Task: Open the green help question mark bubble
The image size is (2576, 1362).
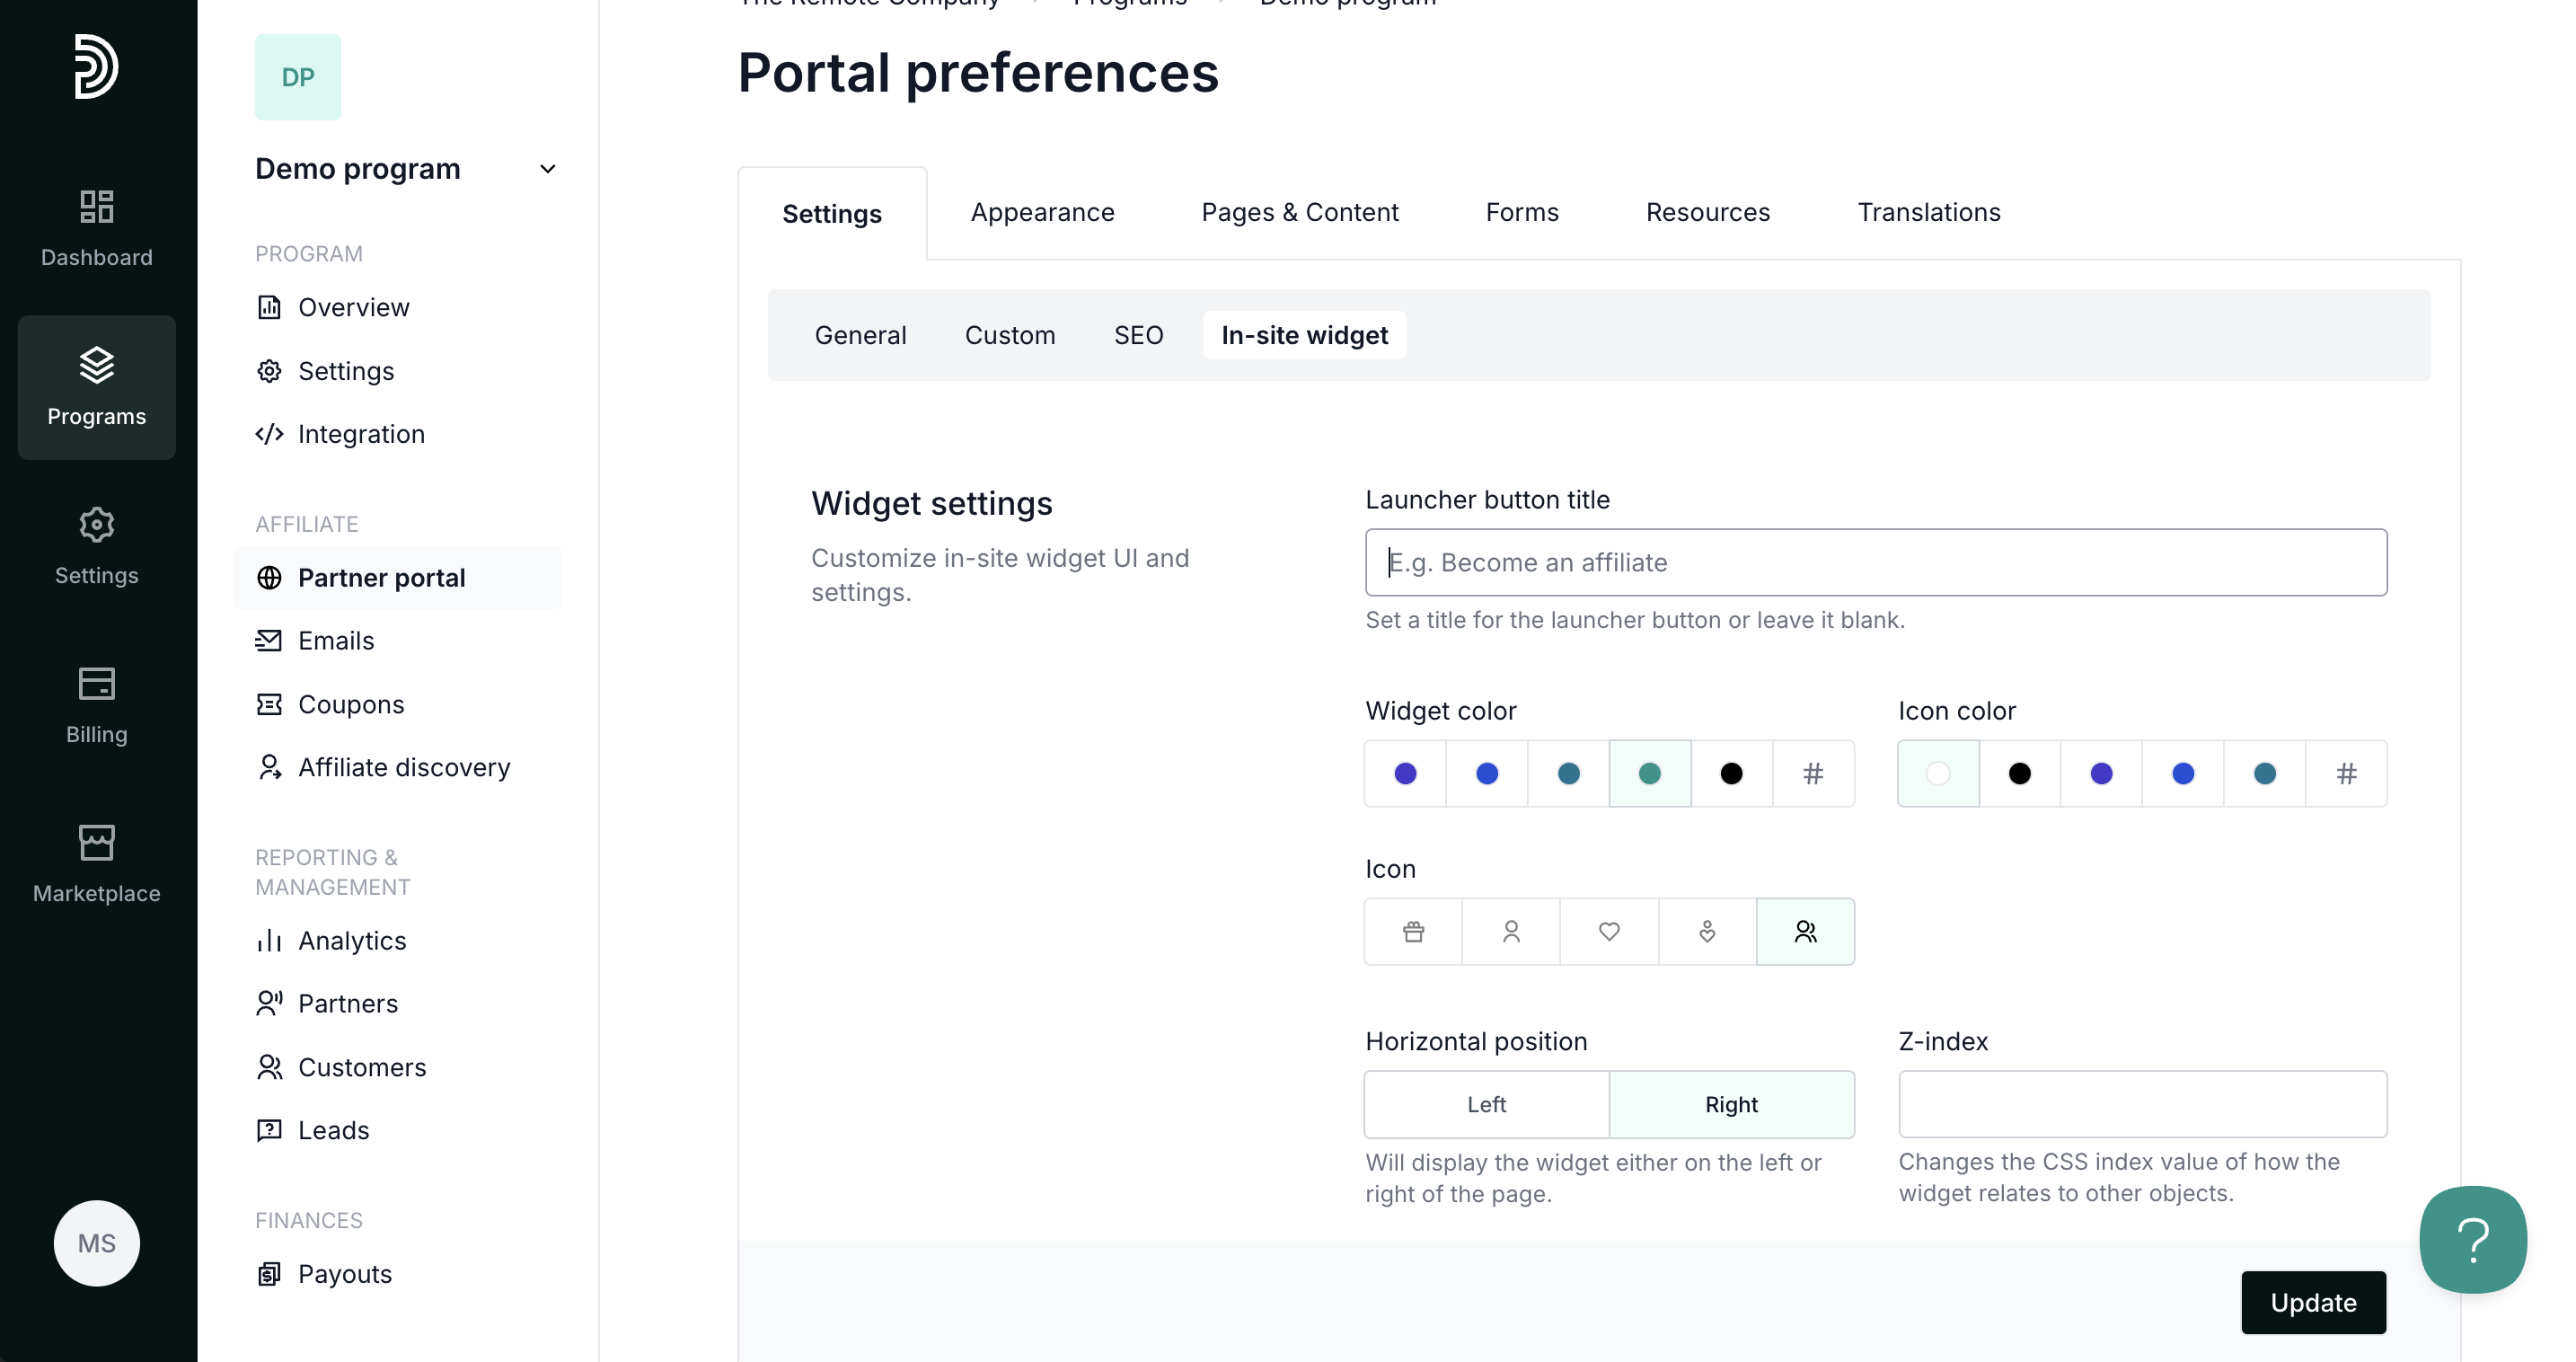Action: coord(2472,1239)
